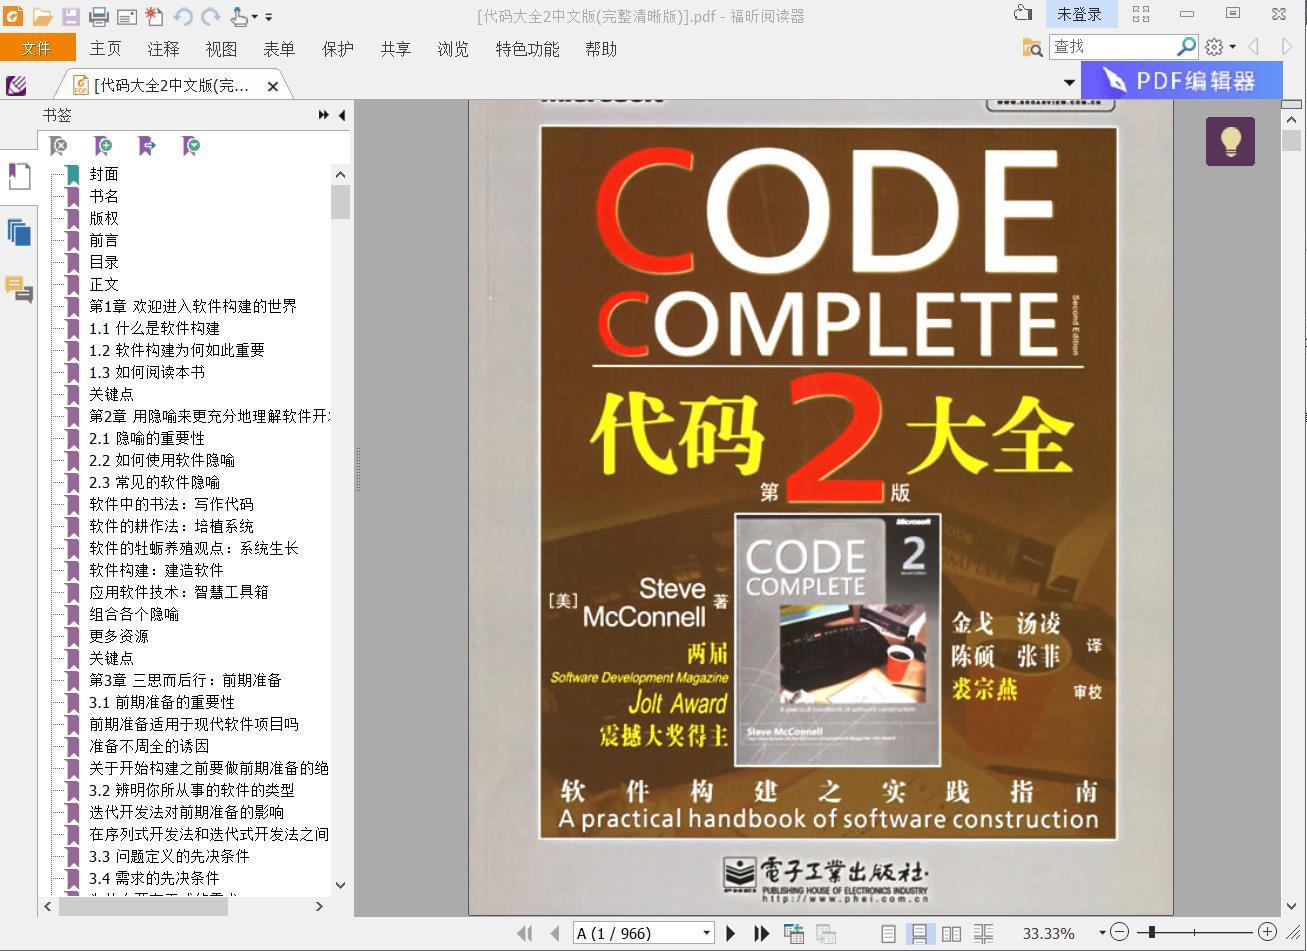1307x951 pixels.
Task: Click the 未登录 login button
Action: click(x=1080, y=14)
